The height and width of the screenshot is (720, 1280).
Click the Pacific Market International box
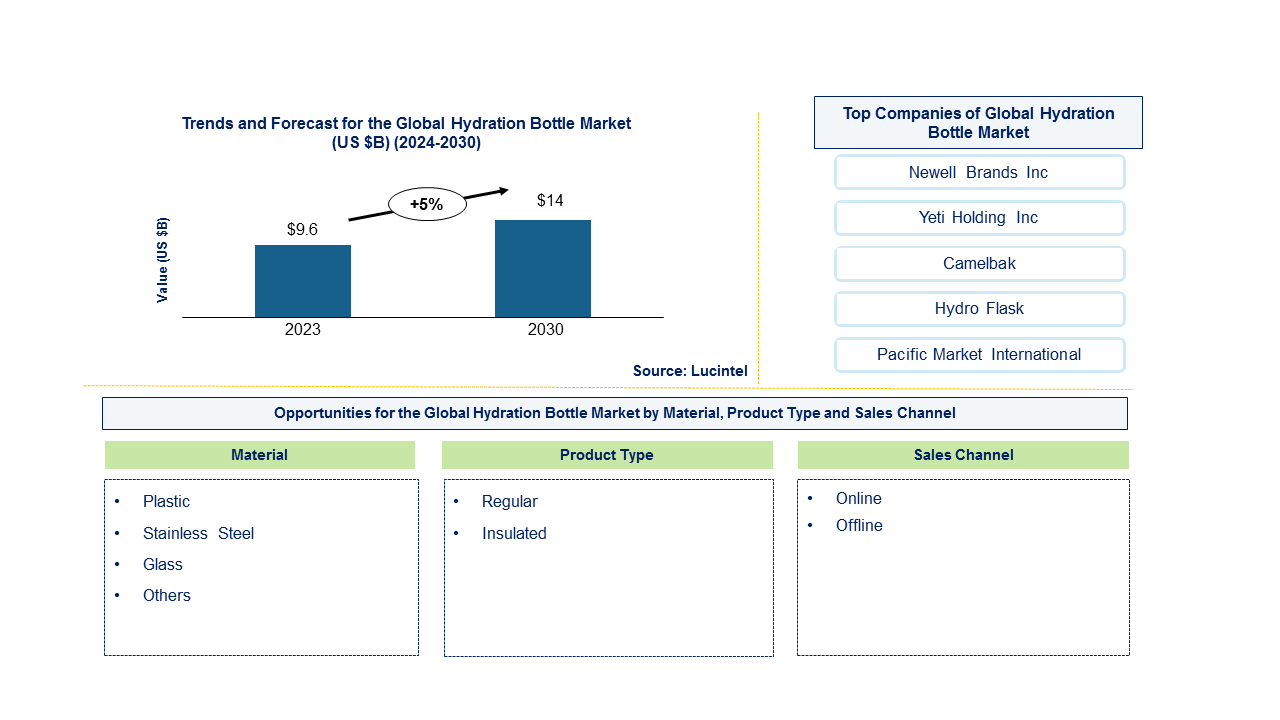click(979, 355)
